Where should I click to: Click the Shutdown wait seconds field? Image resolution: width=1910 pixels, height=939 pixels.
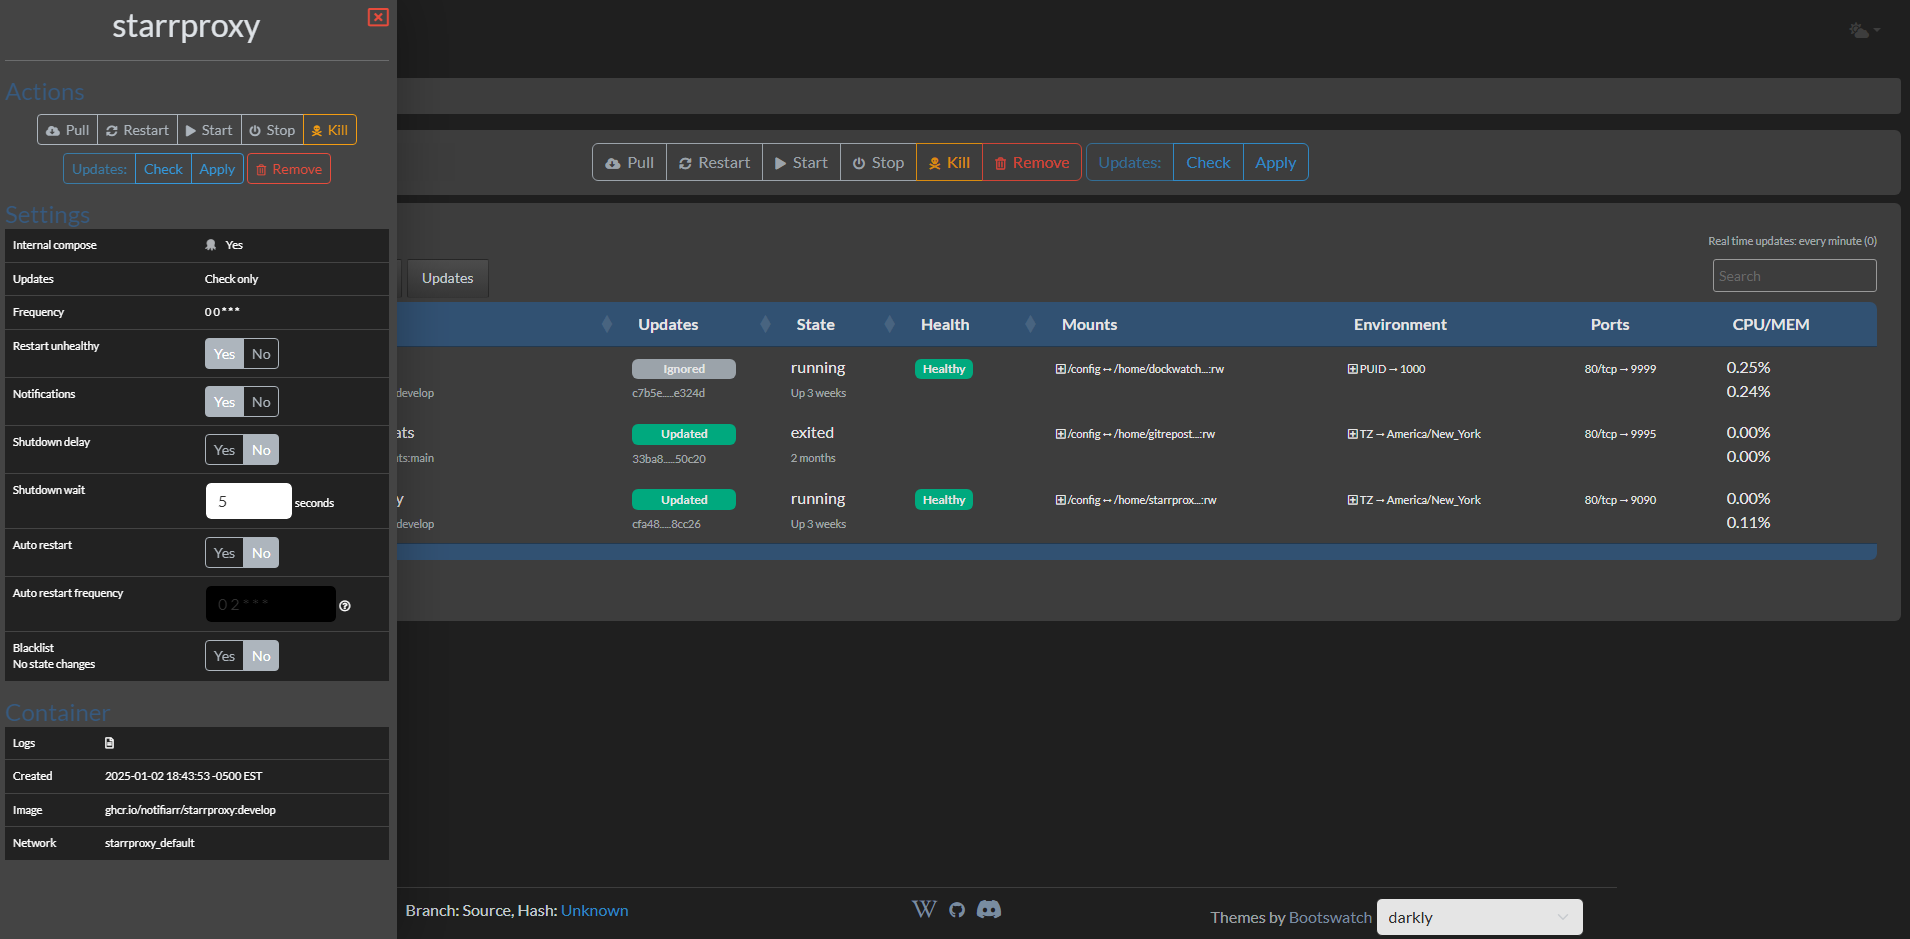click(x=249, y=501)
